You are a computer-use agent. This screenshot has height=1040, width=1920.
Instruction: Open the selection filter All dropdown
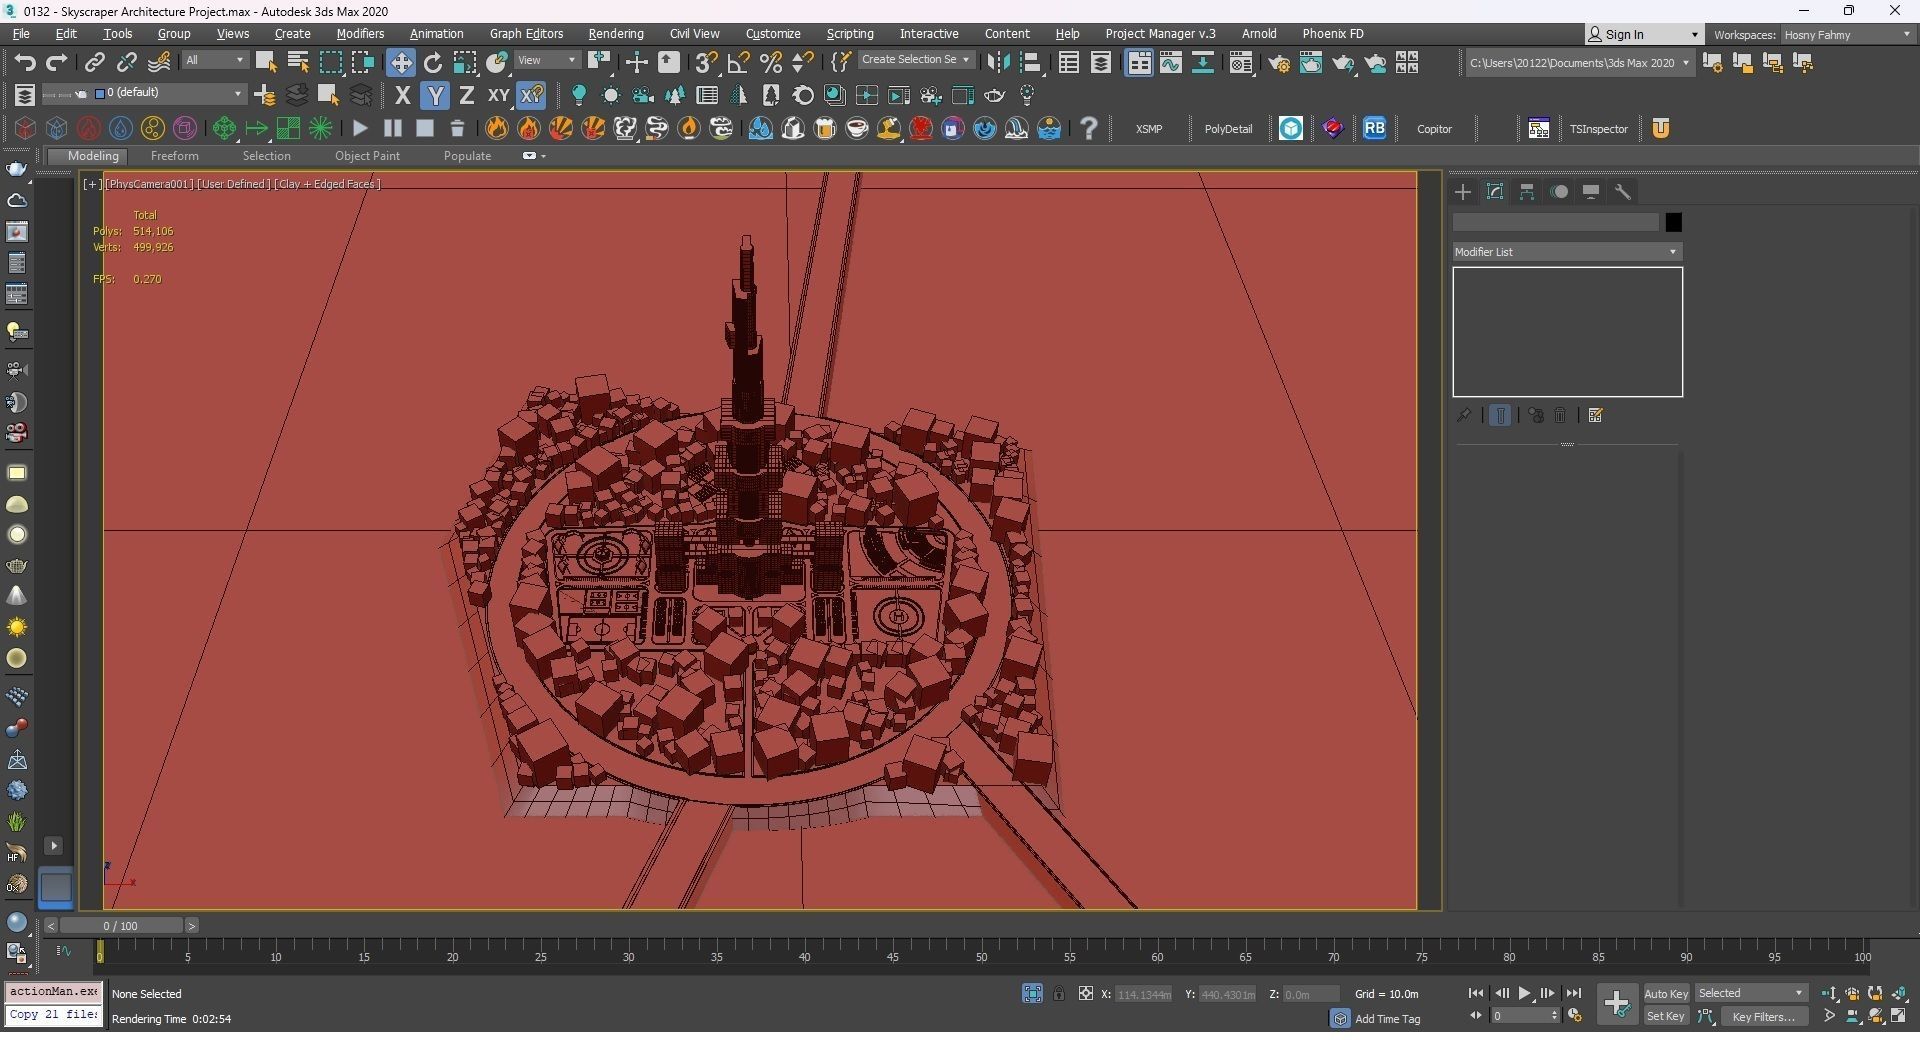214,61
